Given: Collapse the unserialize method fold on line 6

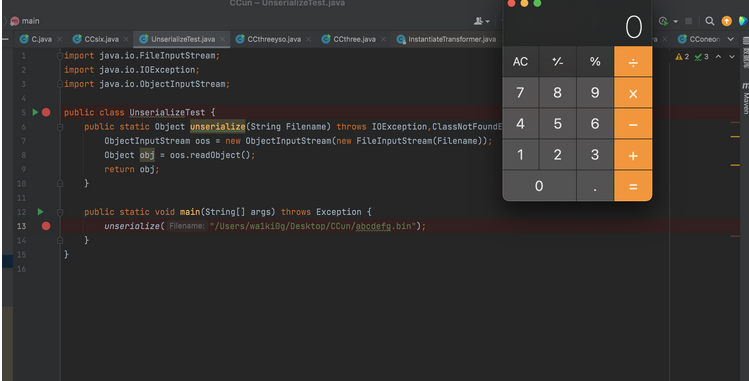Looking at the screenshot, I should (x=60, y=127).
